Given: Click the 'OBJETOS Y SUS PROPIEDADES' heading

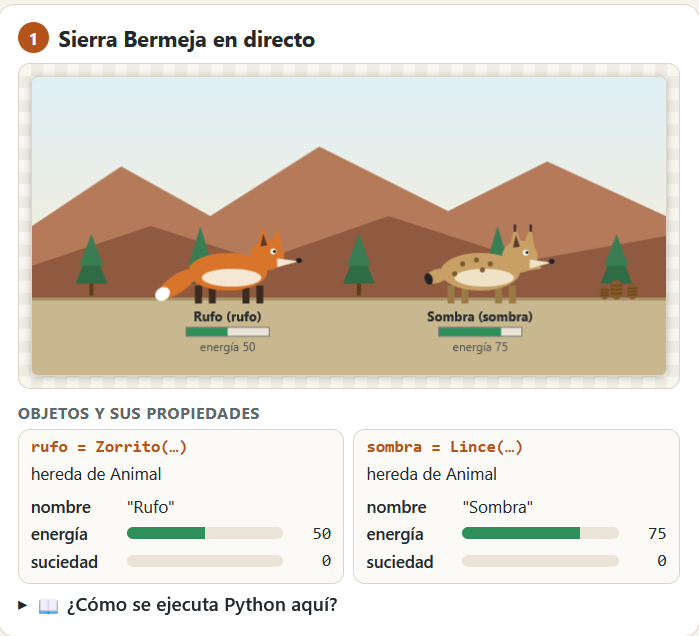Looking at the screenshot, I should pos(139,414).
